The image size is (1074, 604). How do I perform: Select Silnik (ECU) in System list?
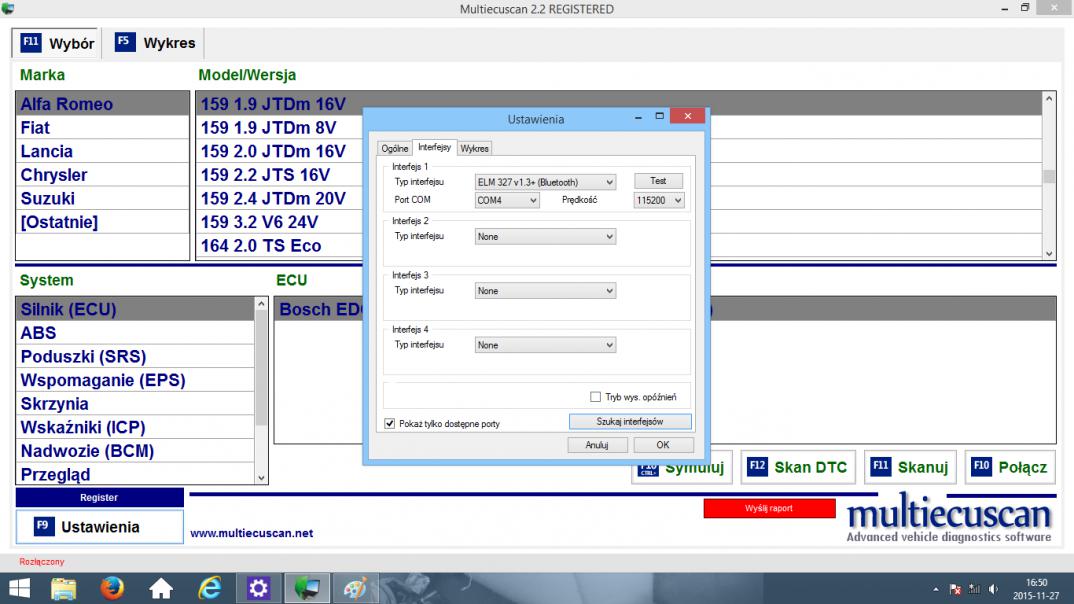[x=136, y=310]
